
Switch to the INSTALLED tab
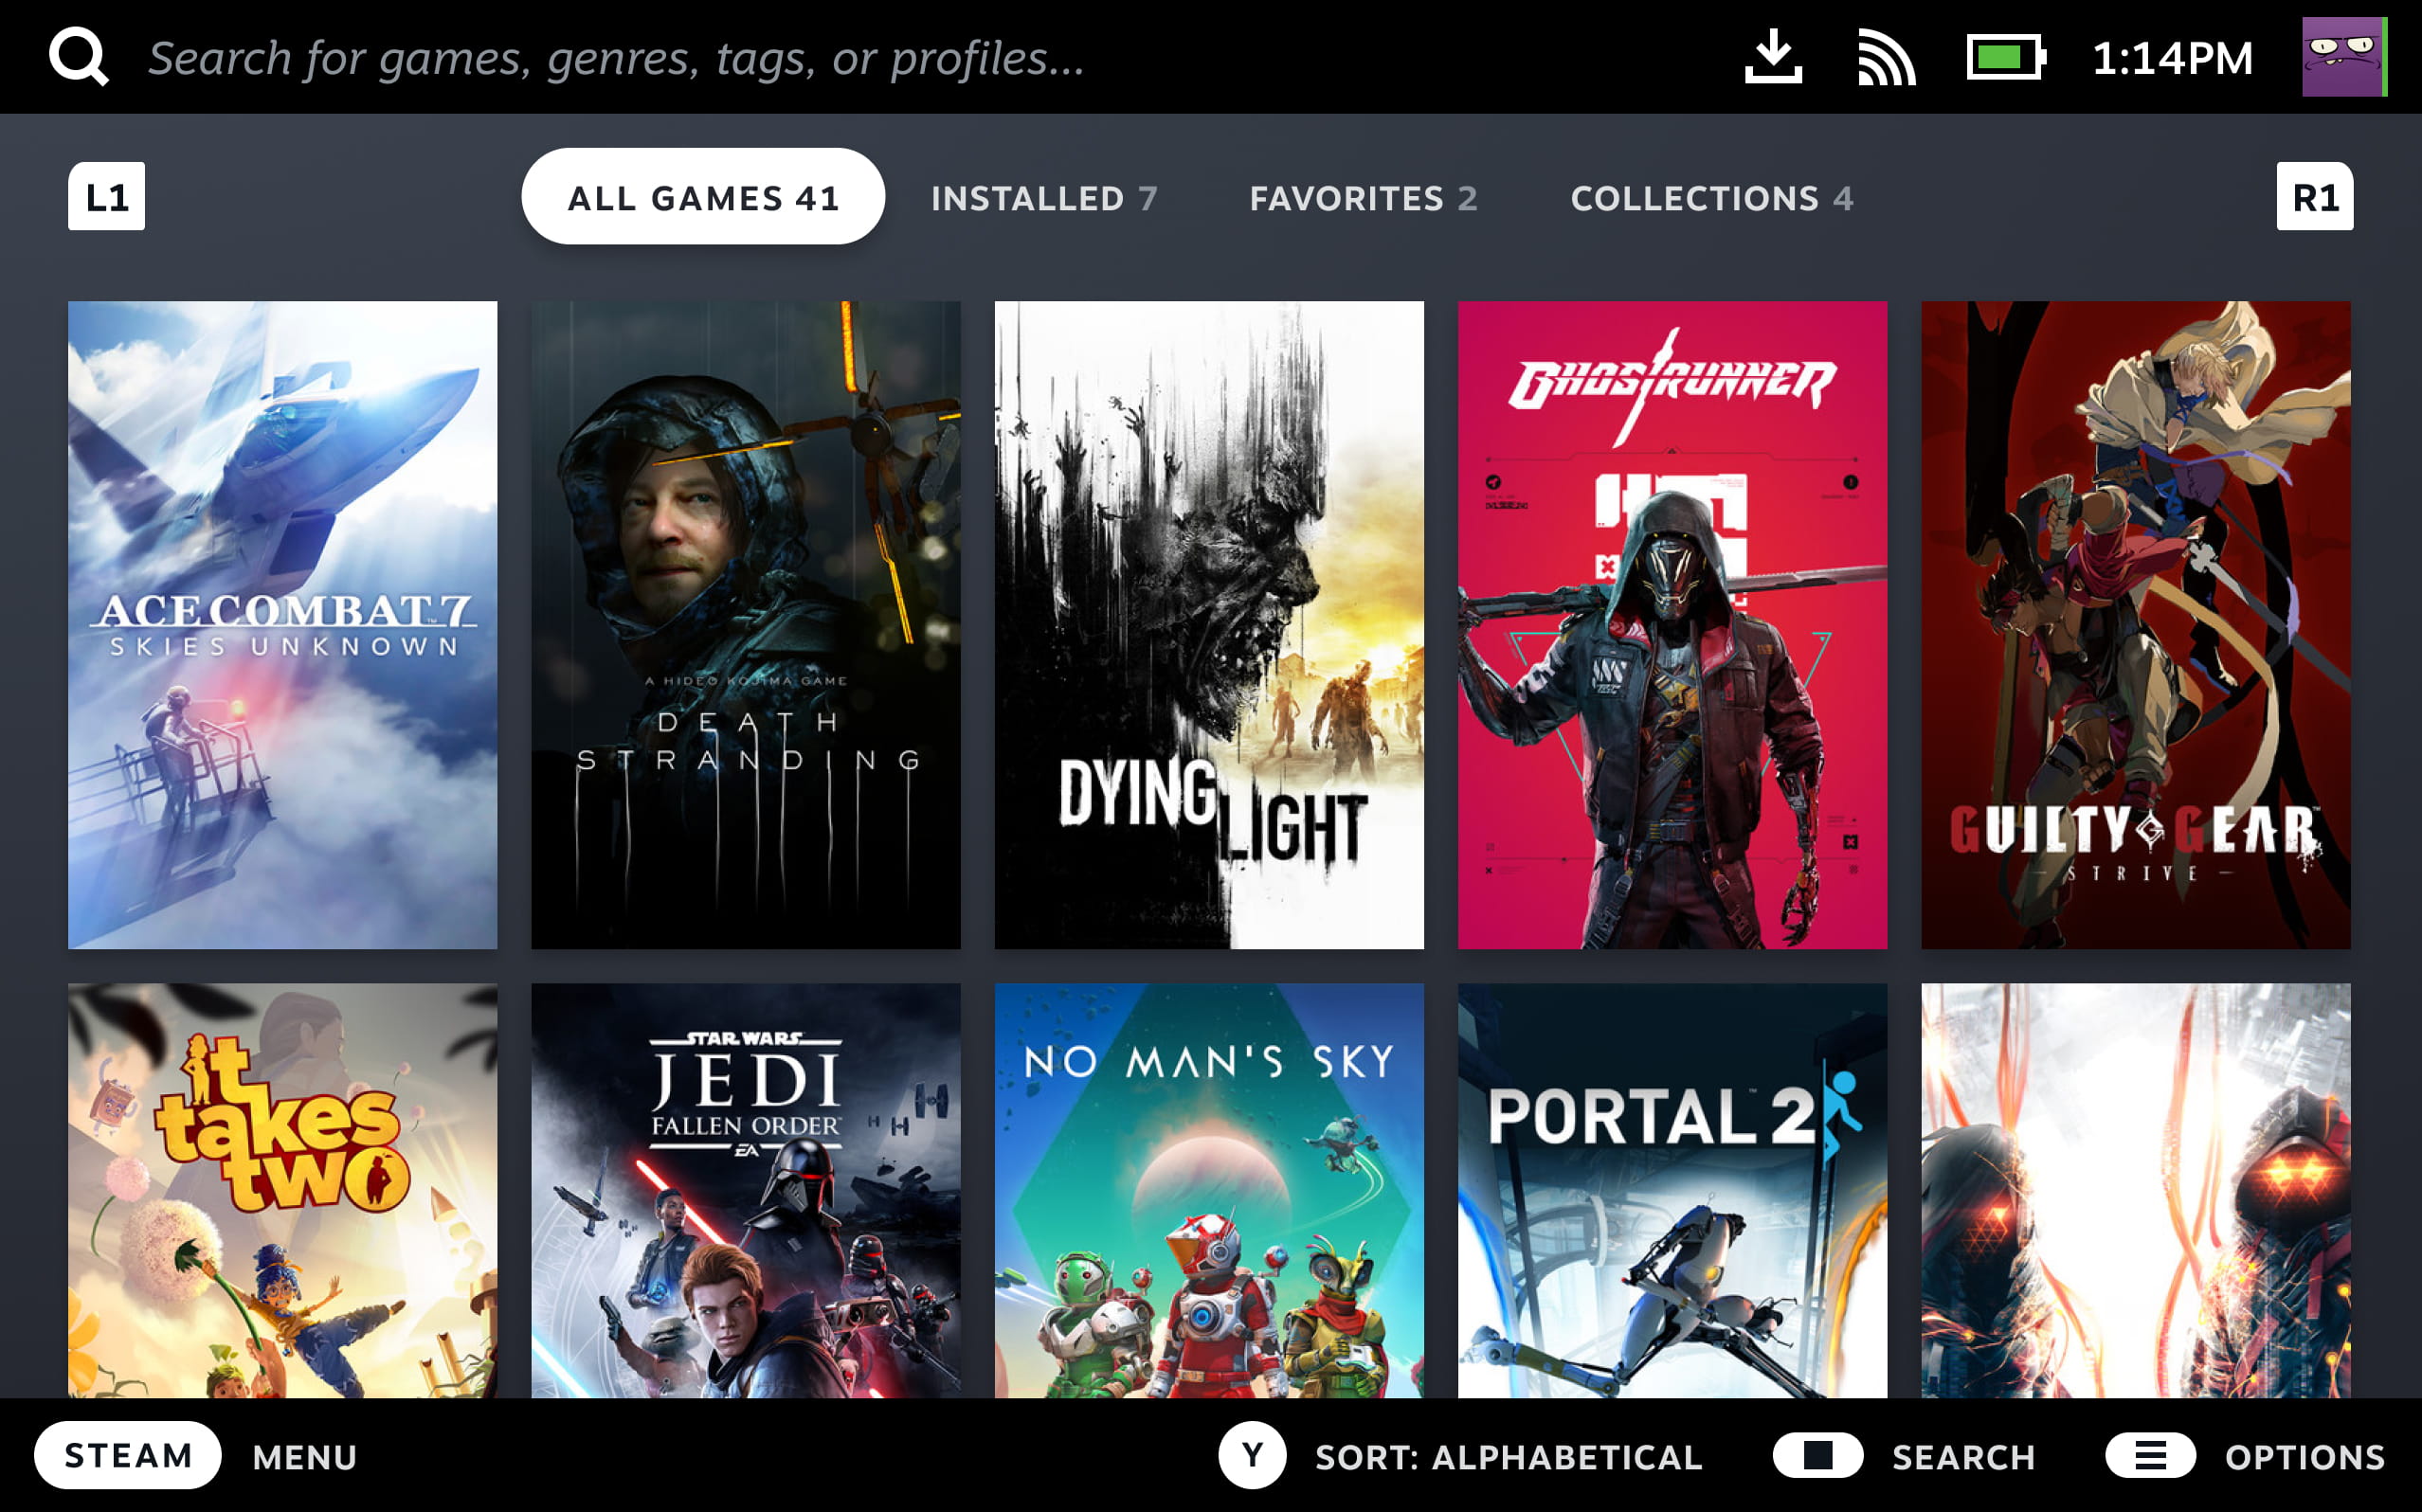coord(1045,198)
